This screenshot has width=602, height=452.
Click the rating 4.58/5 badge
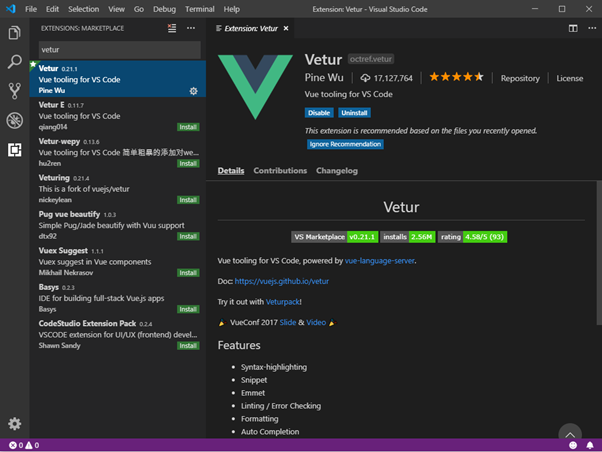pyautogui.click(x=472, y=237)
